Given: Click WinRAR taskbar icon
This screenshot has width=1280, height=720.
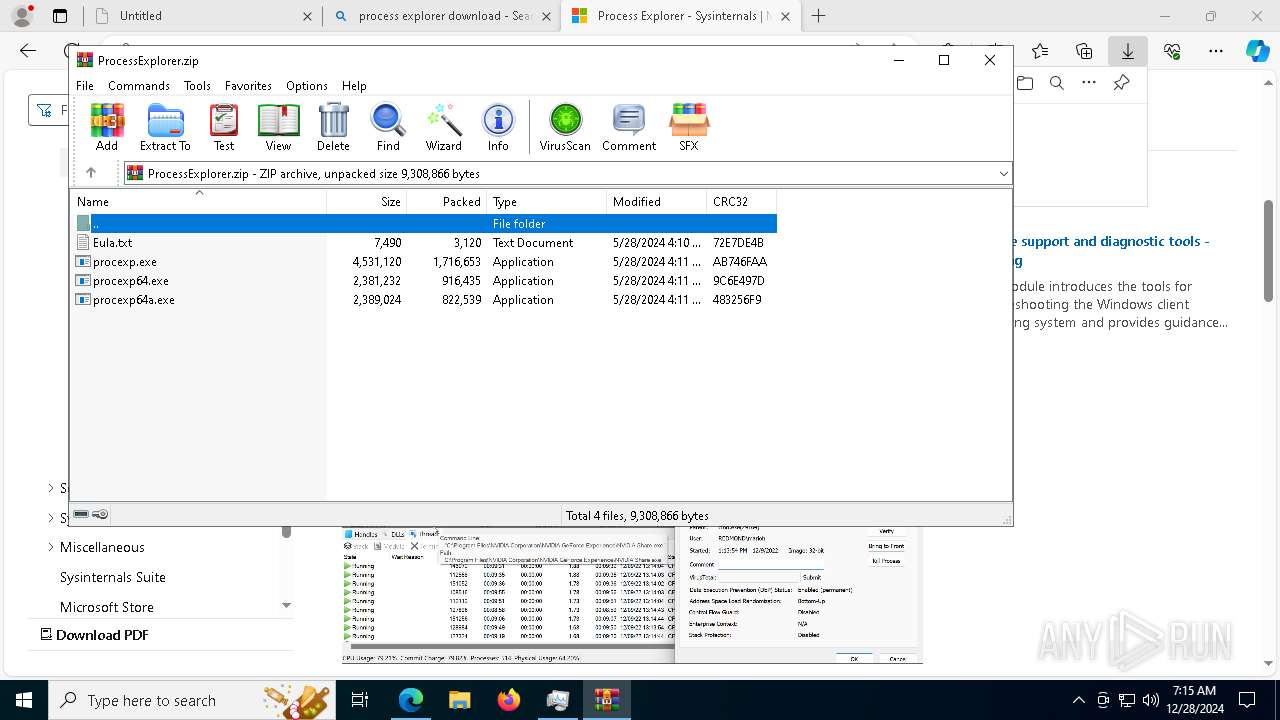Looking at the screenshot, I should tap(606, 700).
